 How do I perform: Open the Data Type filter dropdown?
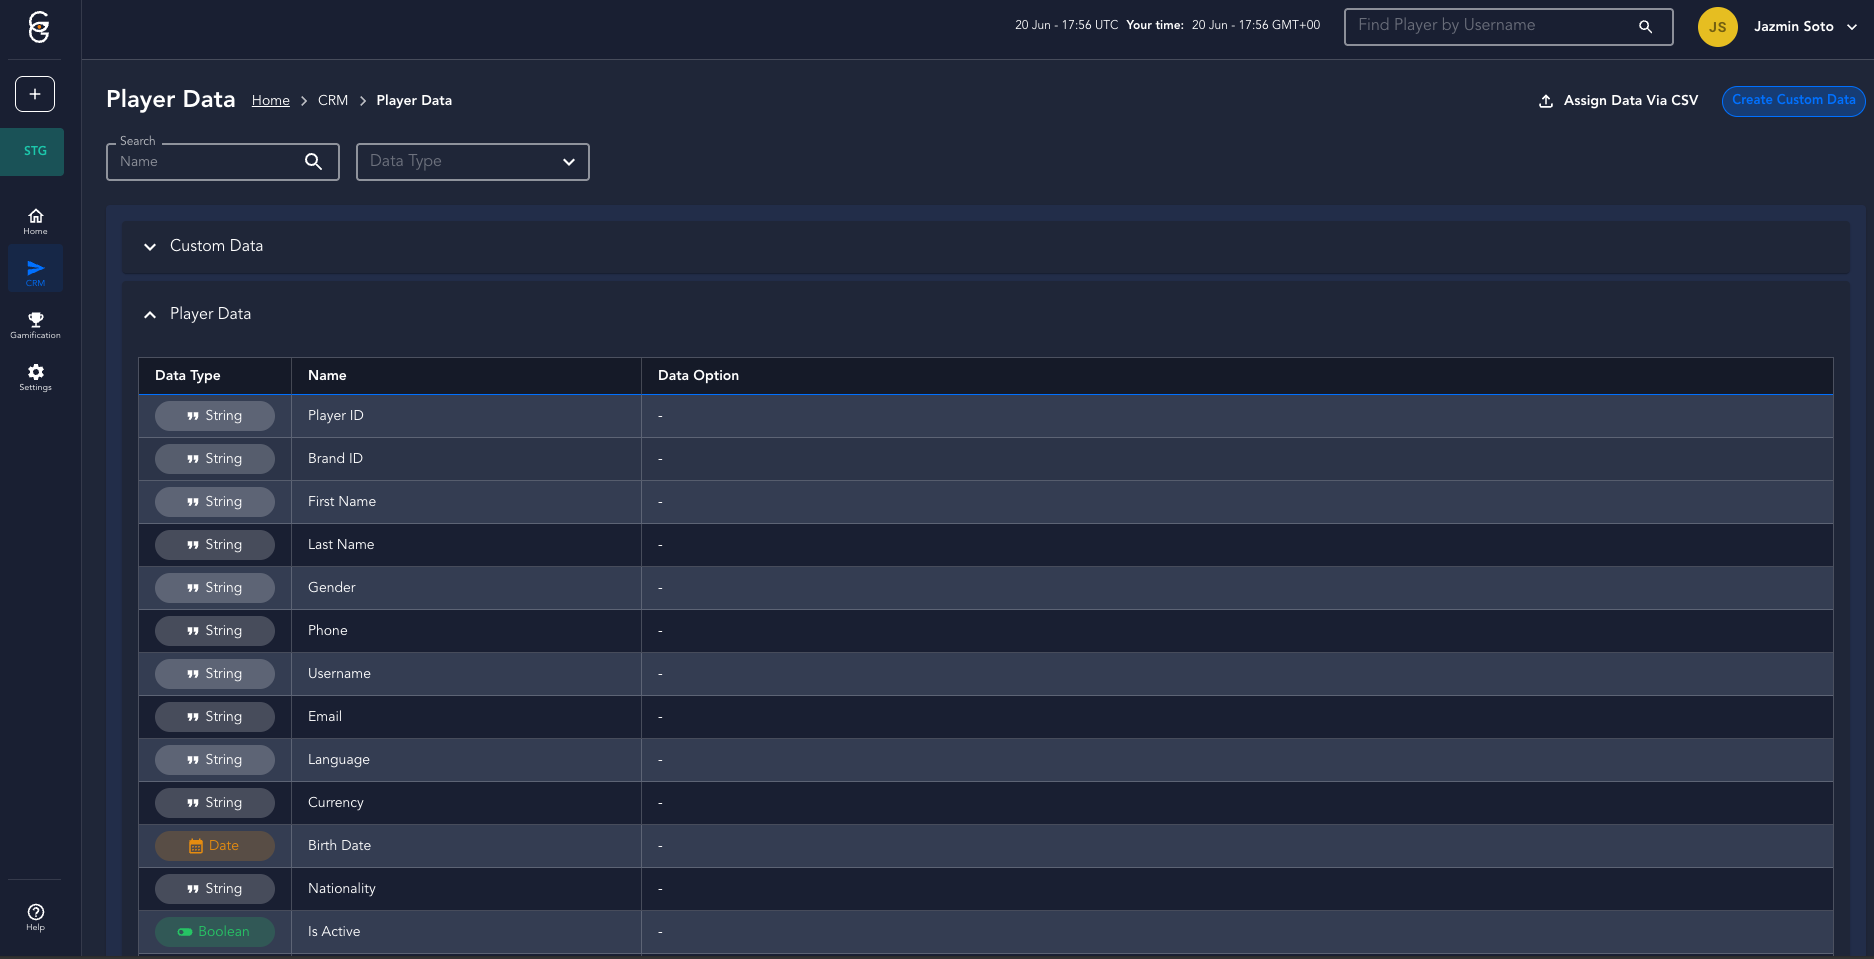click(472, 162)
